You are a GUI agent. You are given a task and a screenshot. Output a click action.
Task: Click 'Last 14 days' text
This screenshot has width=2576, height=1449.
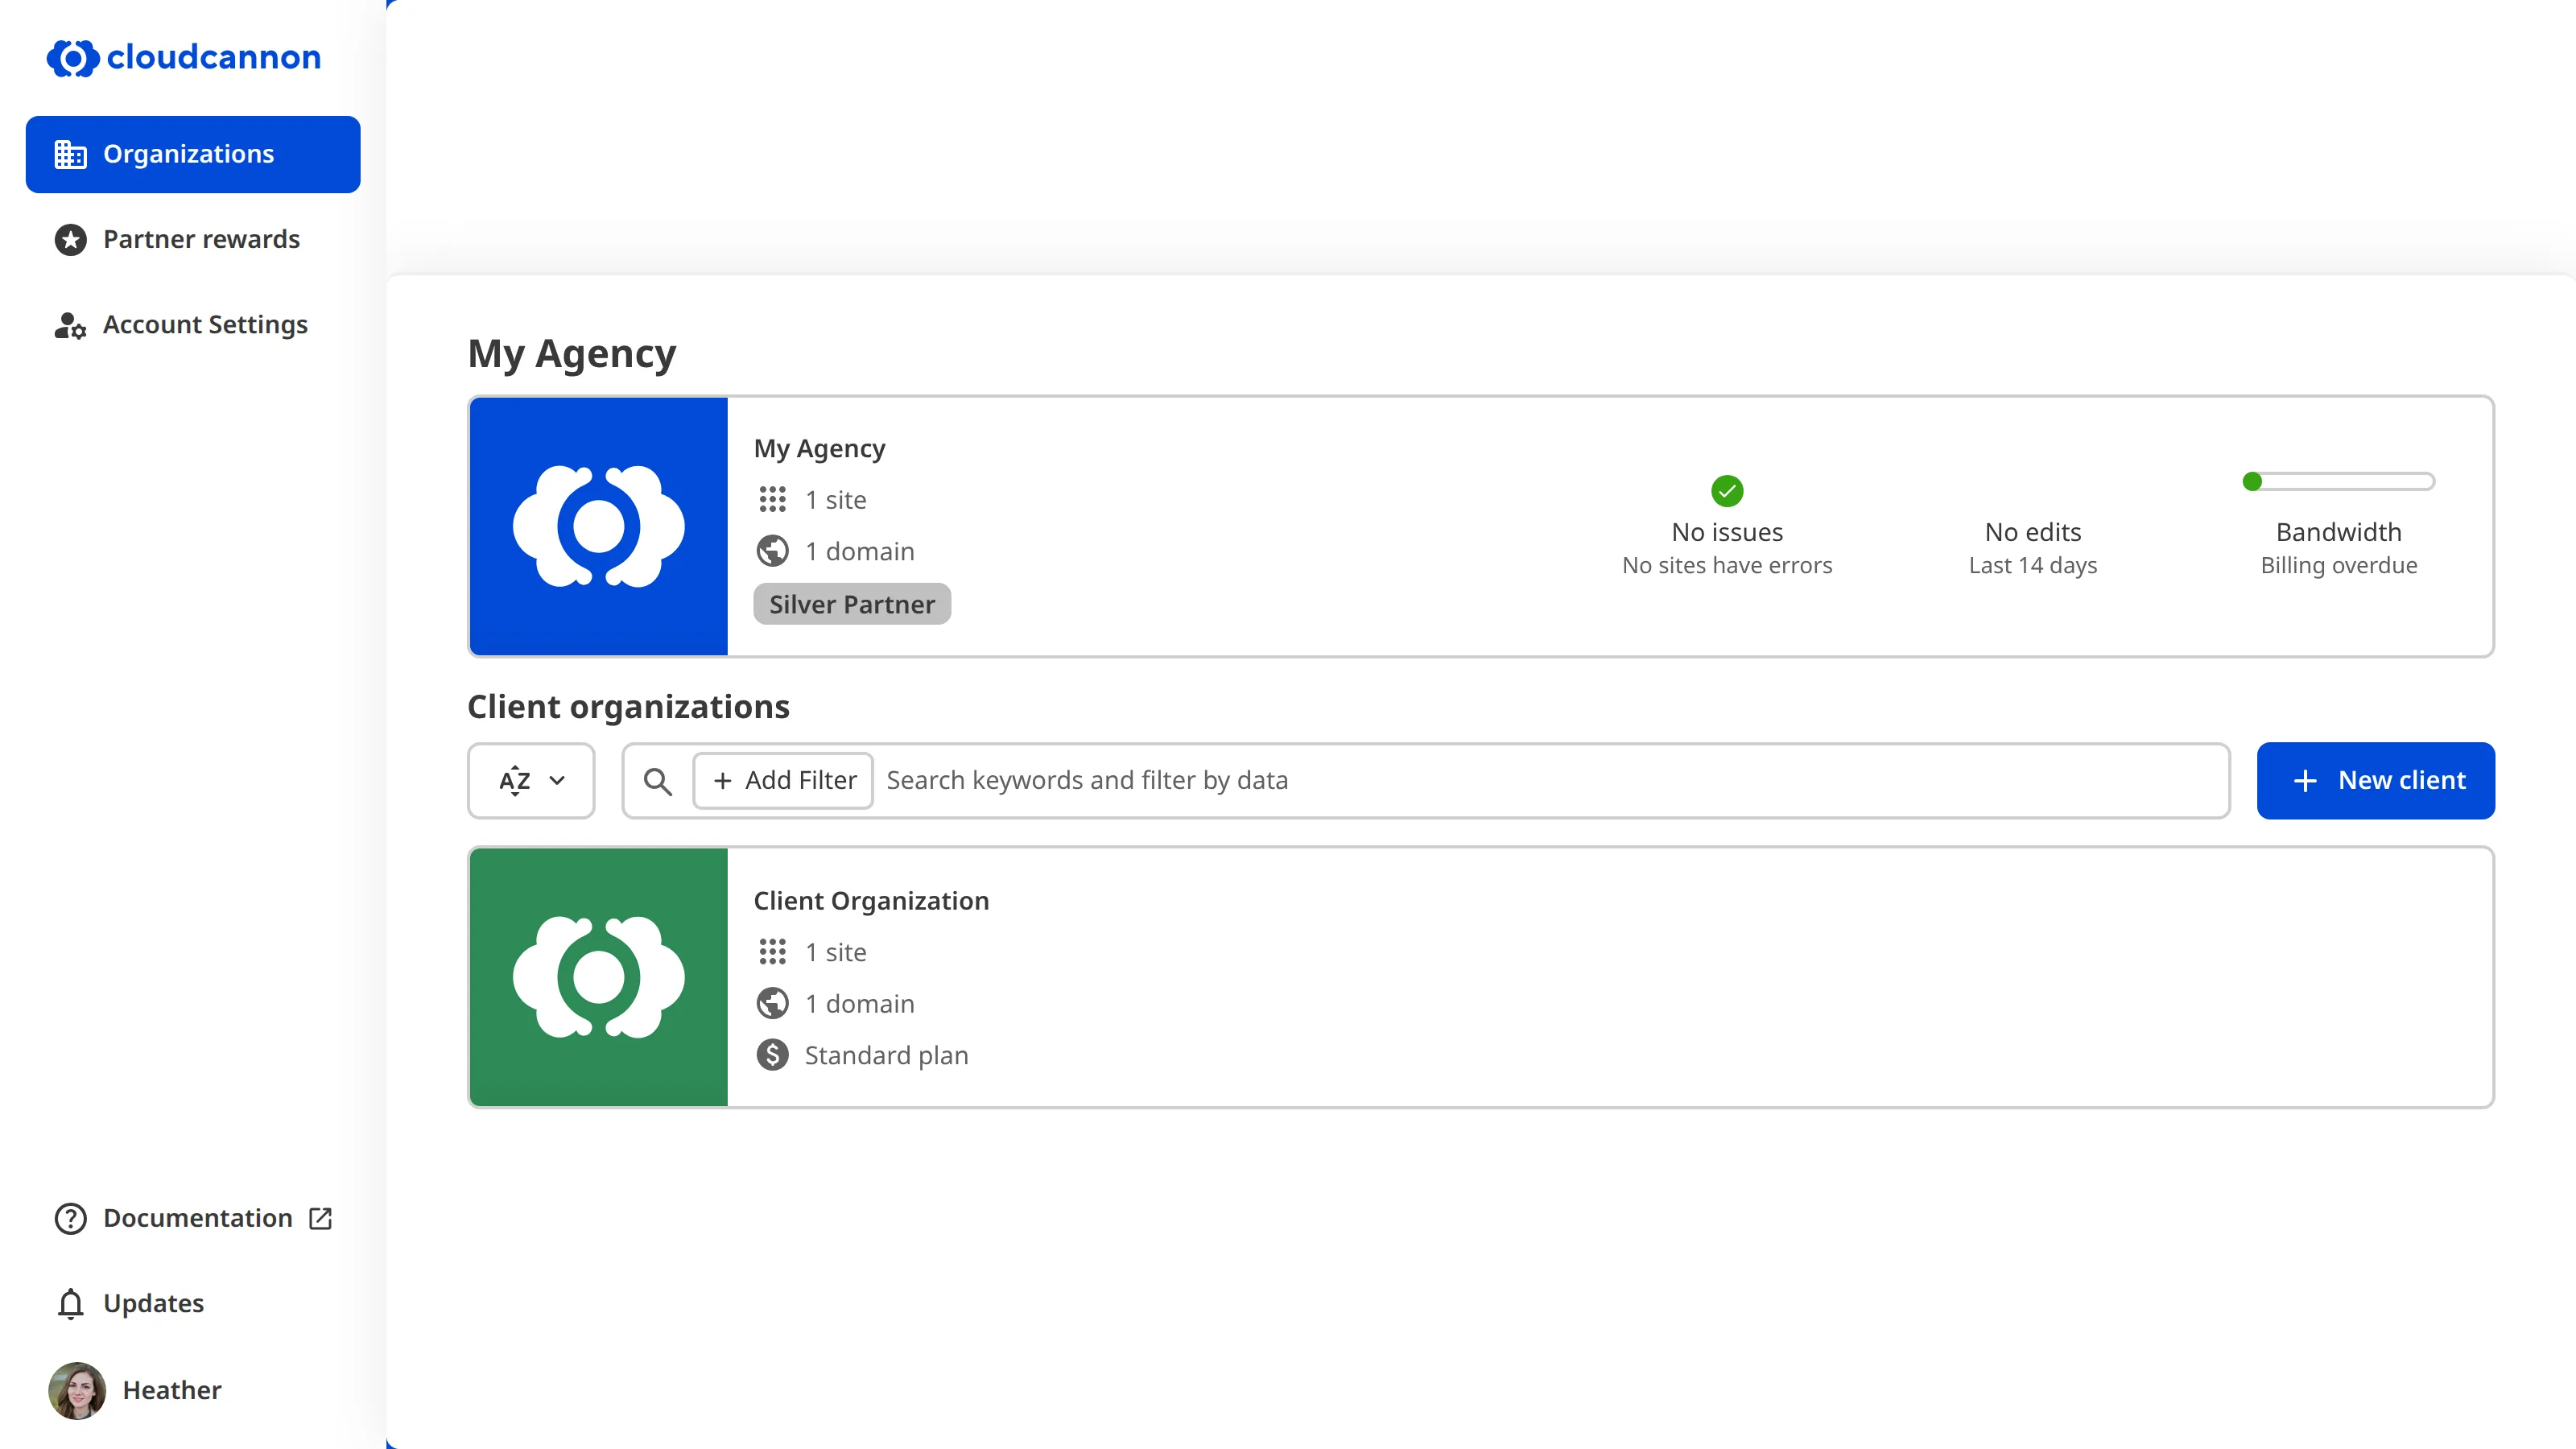coord(2033,566)
